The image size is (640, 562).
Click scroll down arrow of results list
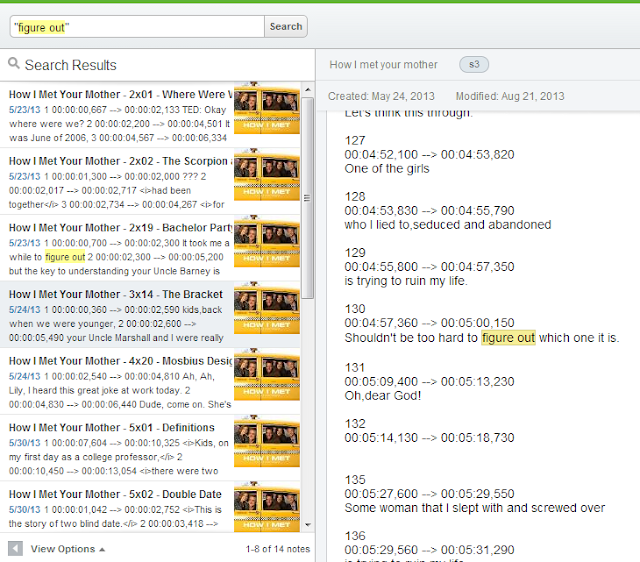pos(308,525)
